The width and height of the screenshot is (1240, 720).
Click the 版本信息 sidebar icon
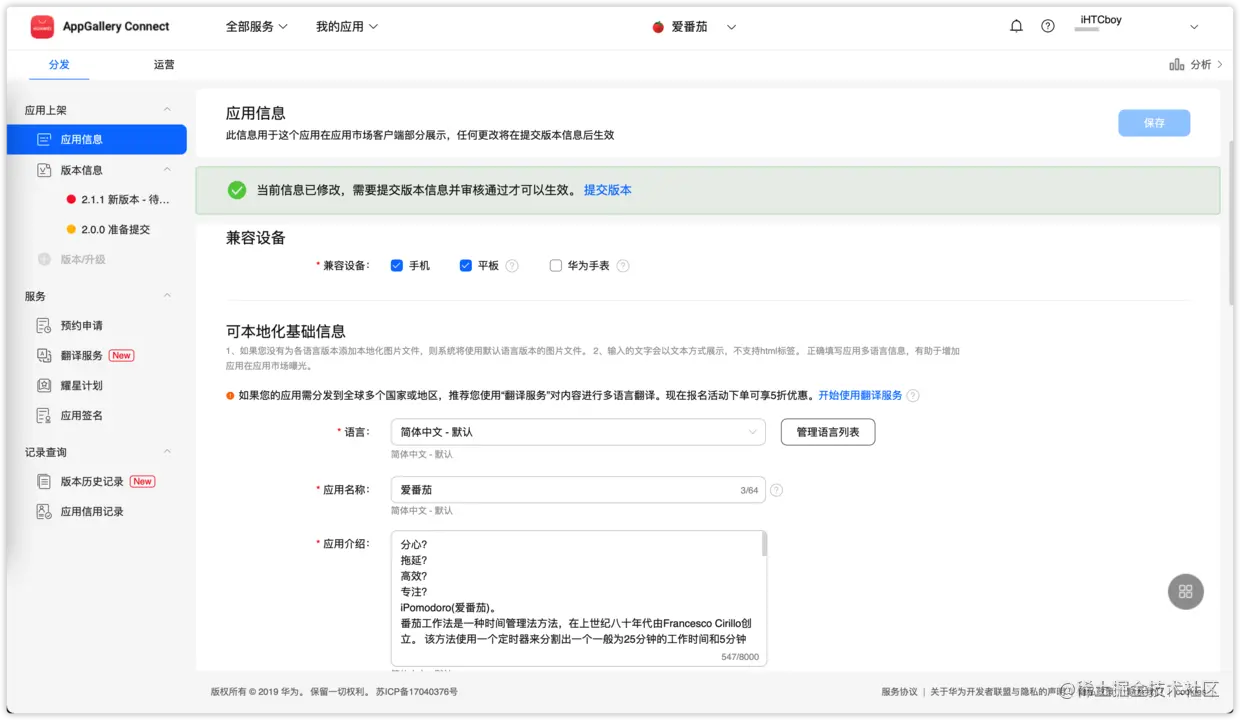44,170
